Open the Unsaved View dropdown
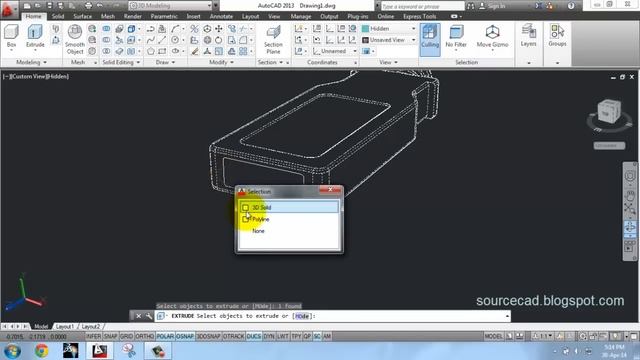640x360 pixels. tap(389, 40)
